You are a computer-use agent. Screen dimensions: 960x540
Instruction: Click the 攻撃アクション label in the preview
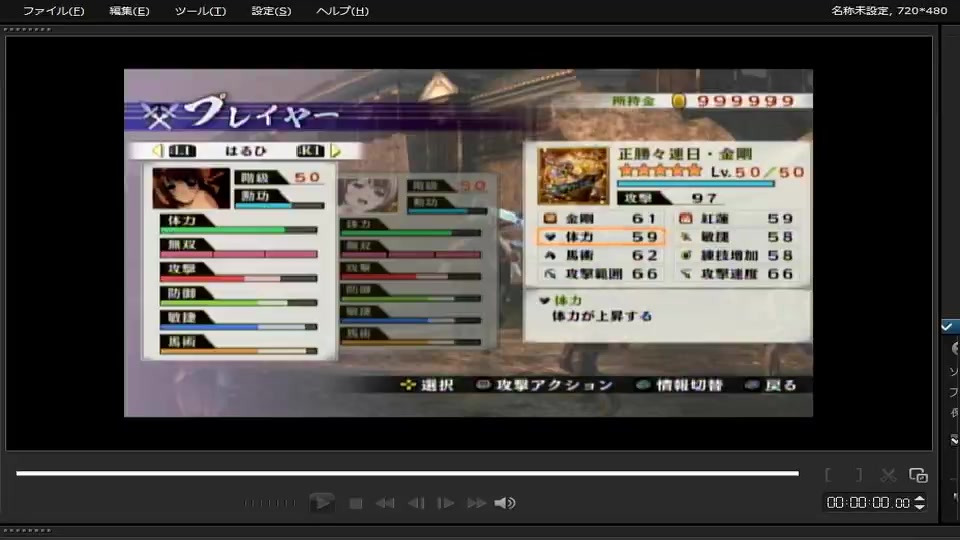click(x=554, y=385)
